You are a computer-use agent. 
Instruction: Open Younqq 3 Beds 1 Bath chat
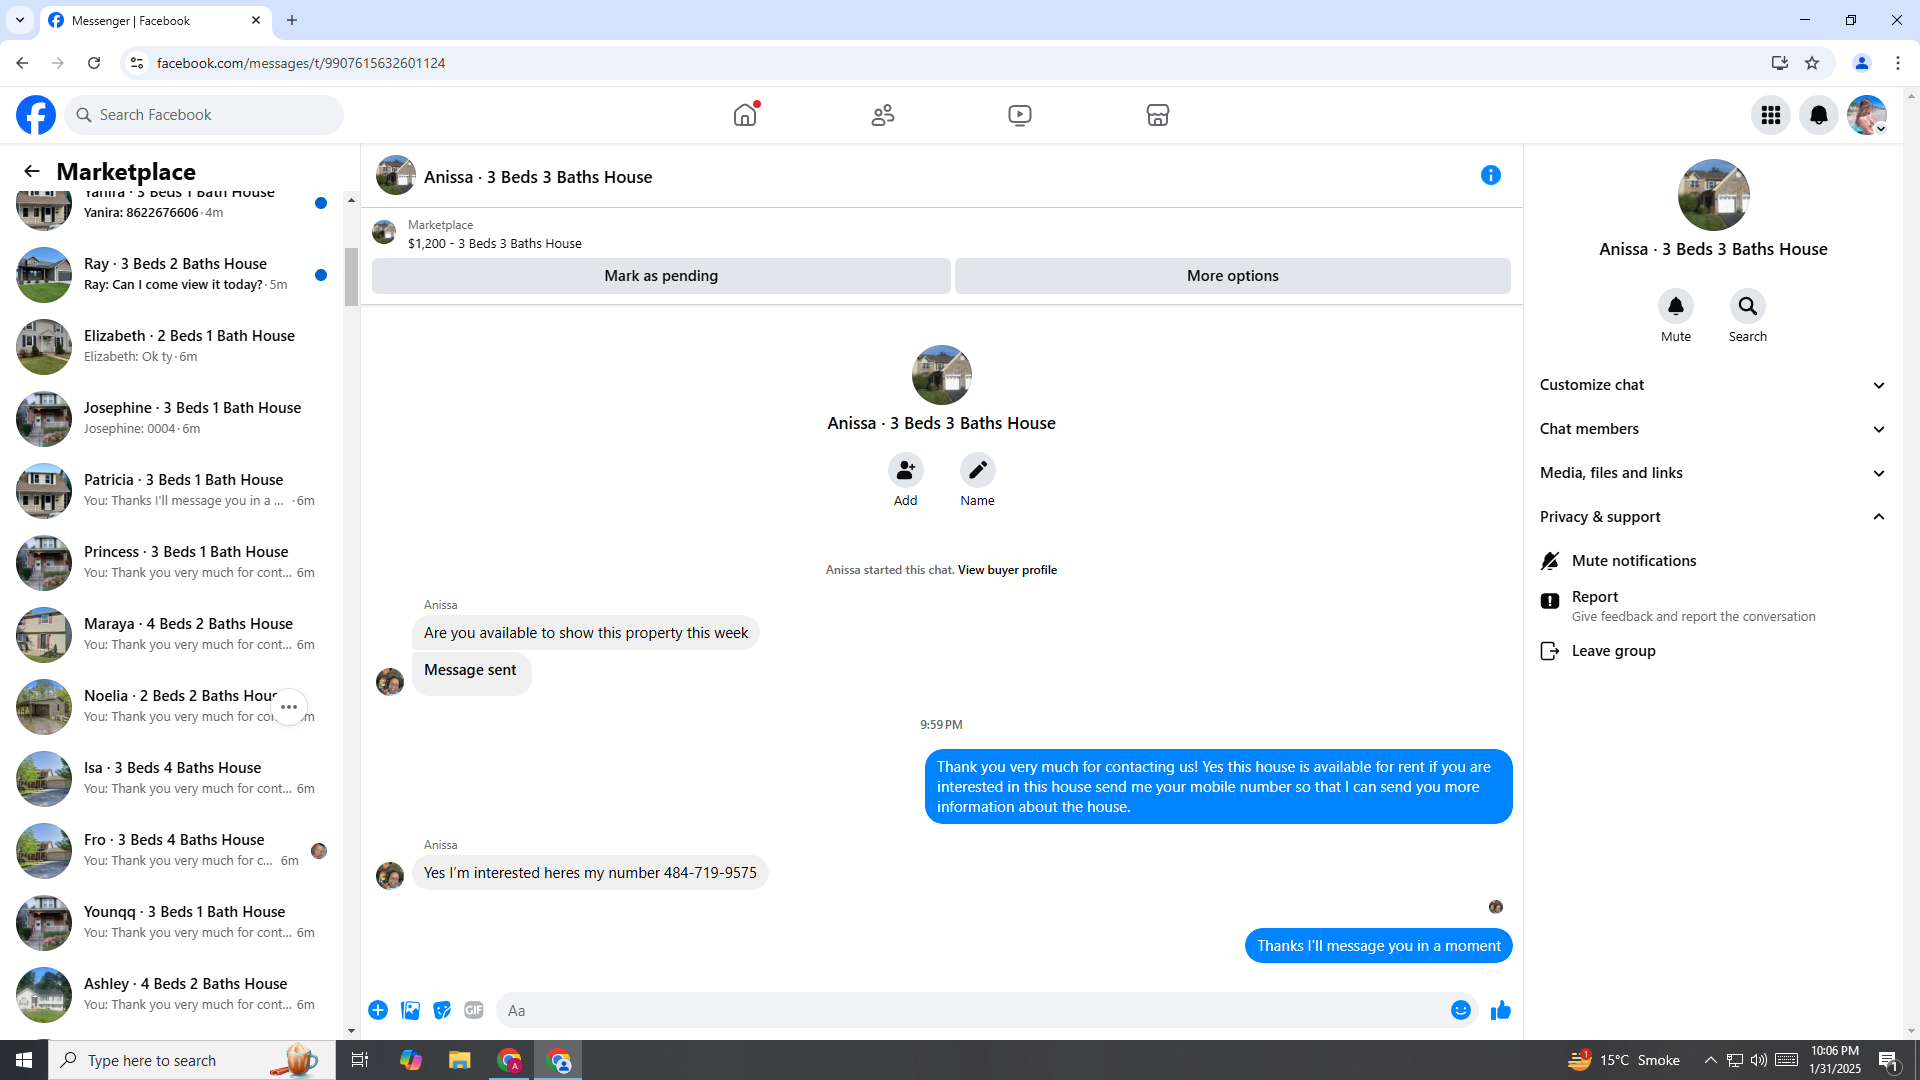(172, 922)
